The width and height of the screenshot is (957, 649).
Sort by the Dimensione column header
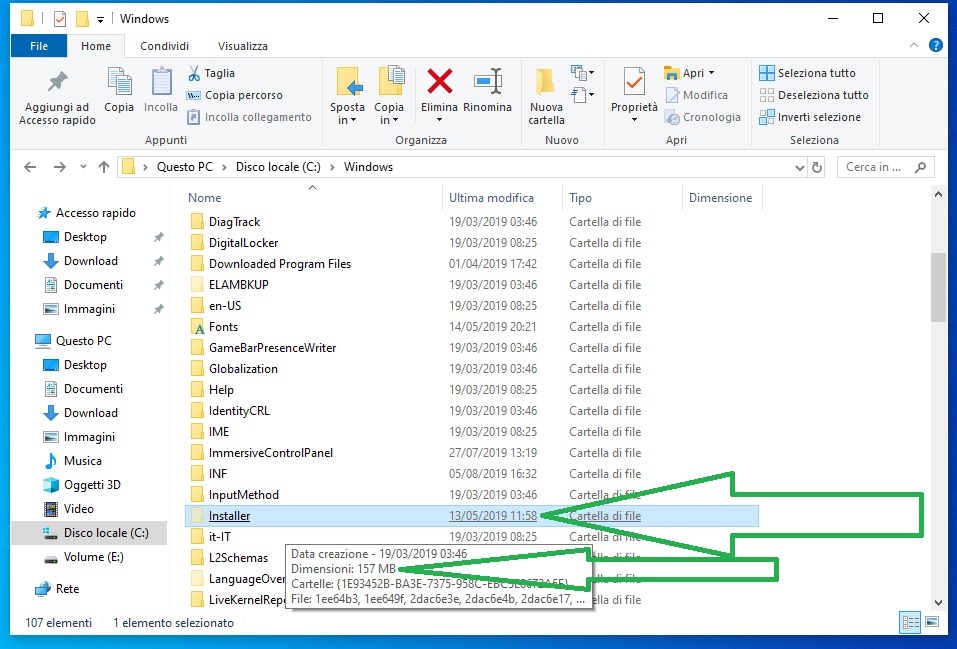tap(720, 198)
